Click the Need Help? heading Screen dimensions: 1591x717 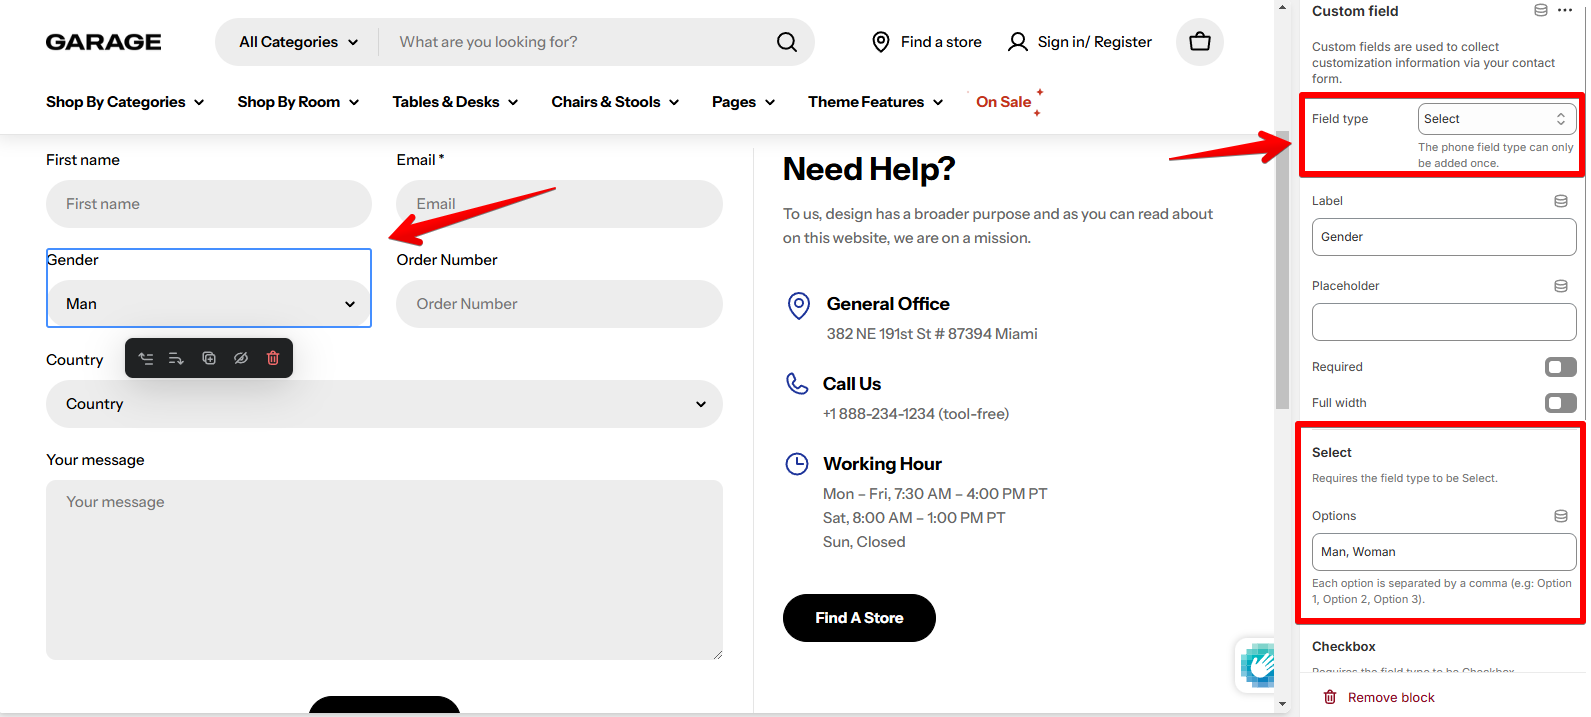point(869,169)
